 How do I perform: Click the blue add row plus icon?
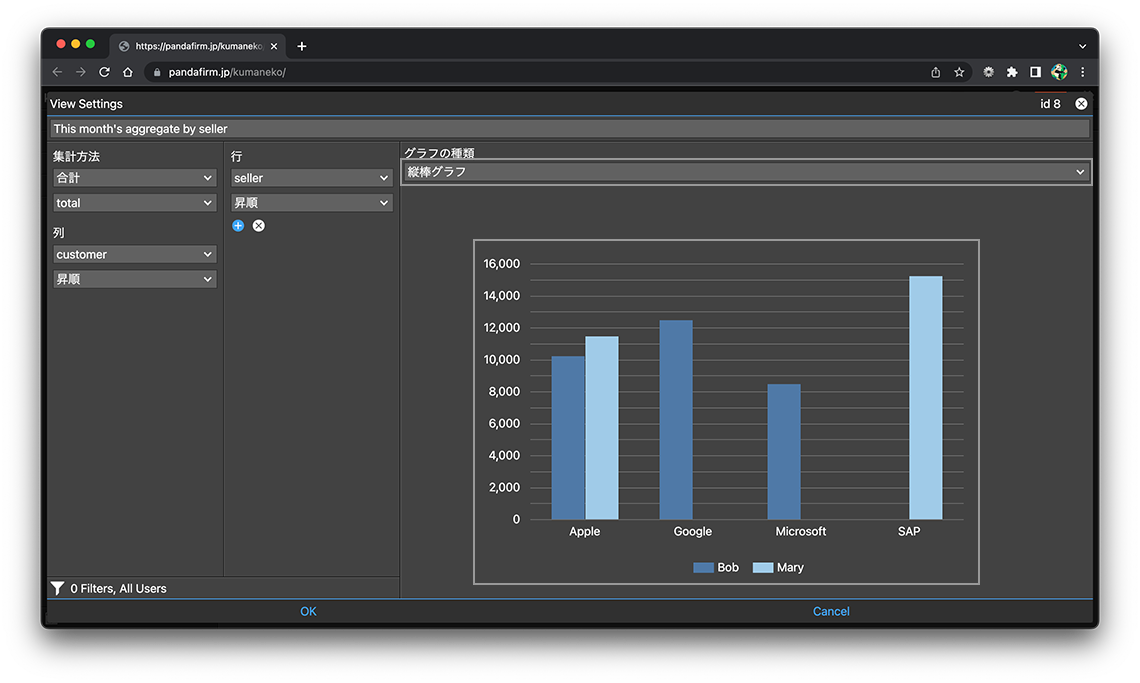[238, 226]
